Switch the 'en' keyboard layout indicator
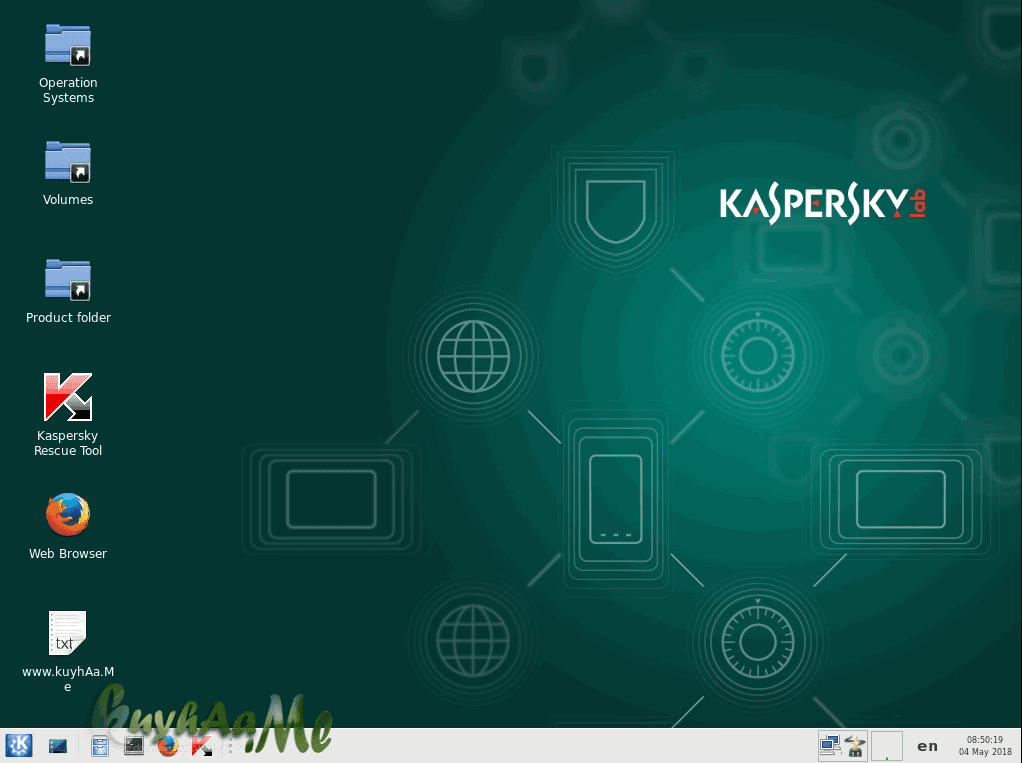 pos(927,747)
